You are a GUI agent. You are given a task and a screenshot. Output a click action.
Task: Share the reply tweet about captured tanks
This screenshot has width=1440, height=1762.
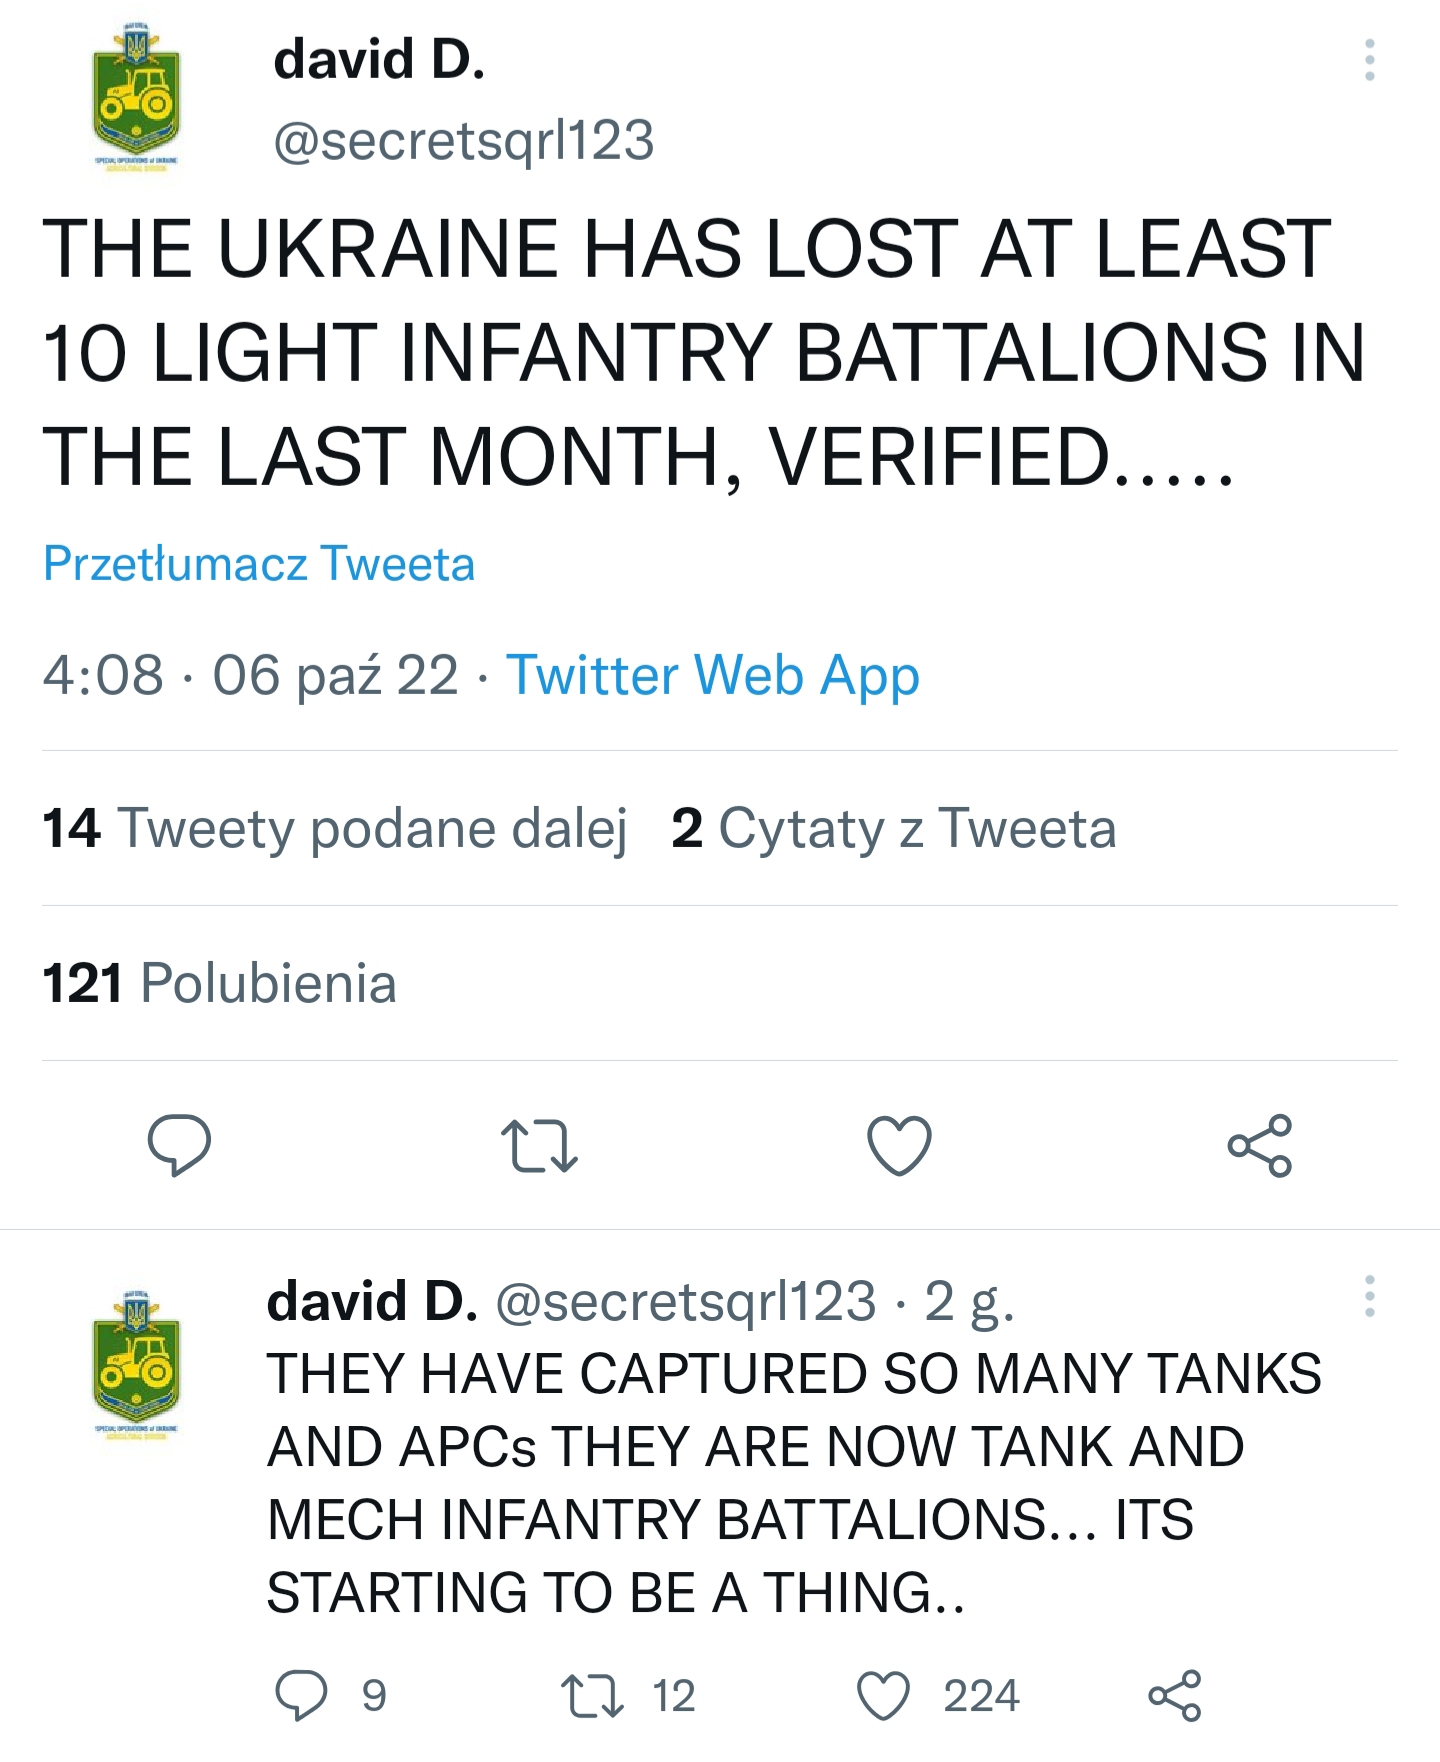[1175, 1695]
